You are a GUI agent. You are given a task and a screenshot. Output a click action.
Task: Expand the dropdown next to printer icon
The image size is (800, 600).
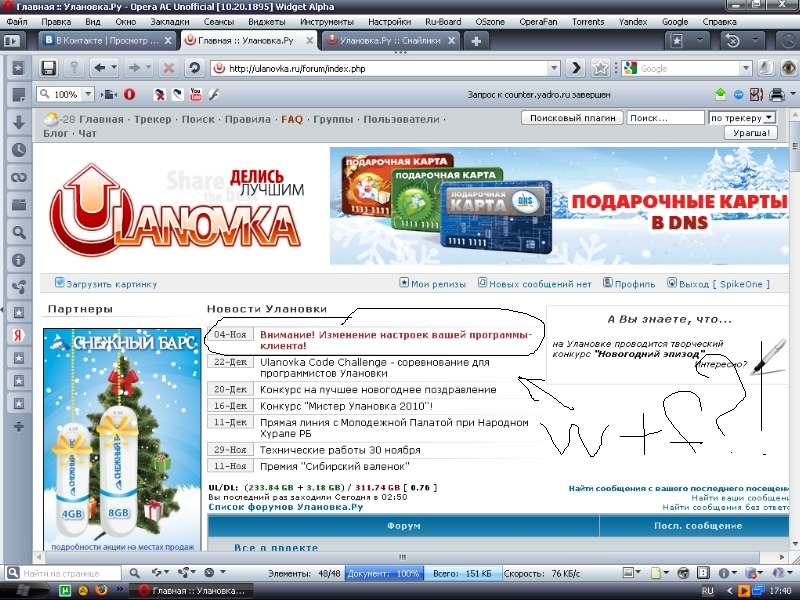(793, 94)
